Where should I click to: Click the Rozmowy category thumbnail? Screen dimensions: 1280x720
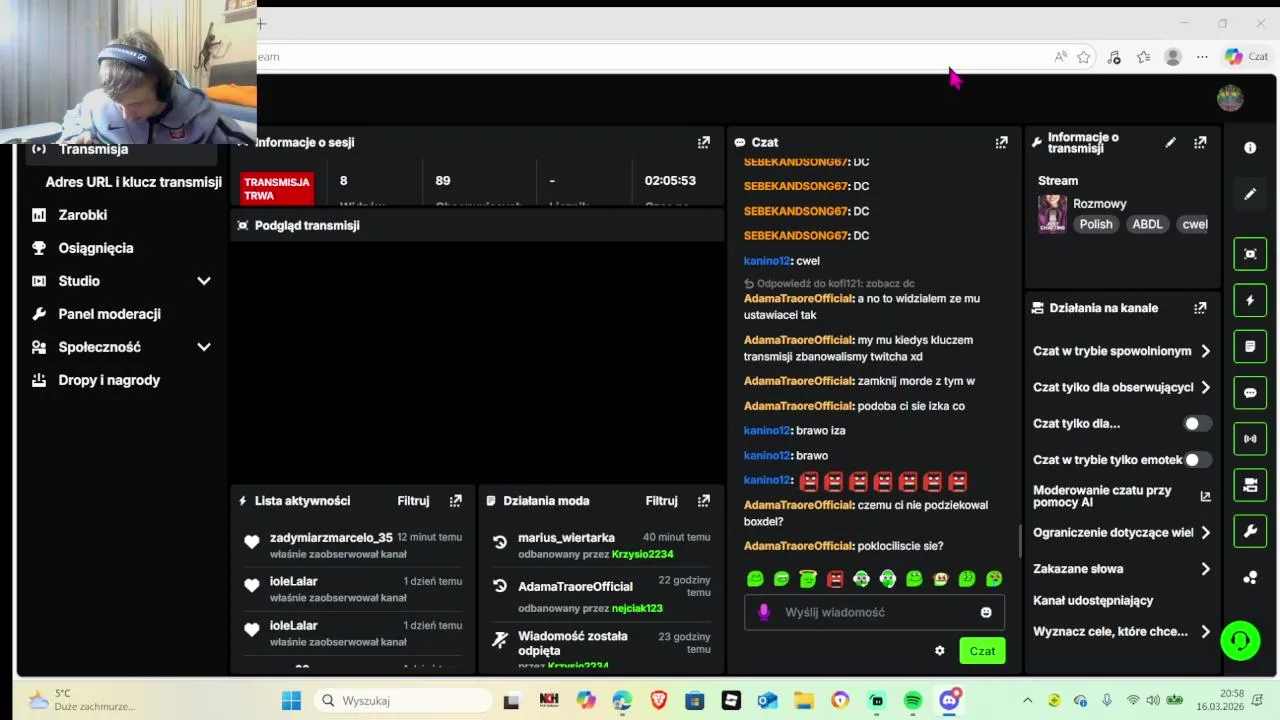click(x=1052, y=213)
